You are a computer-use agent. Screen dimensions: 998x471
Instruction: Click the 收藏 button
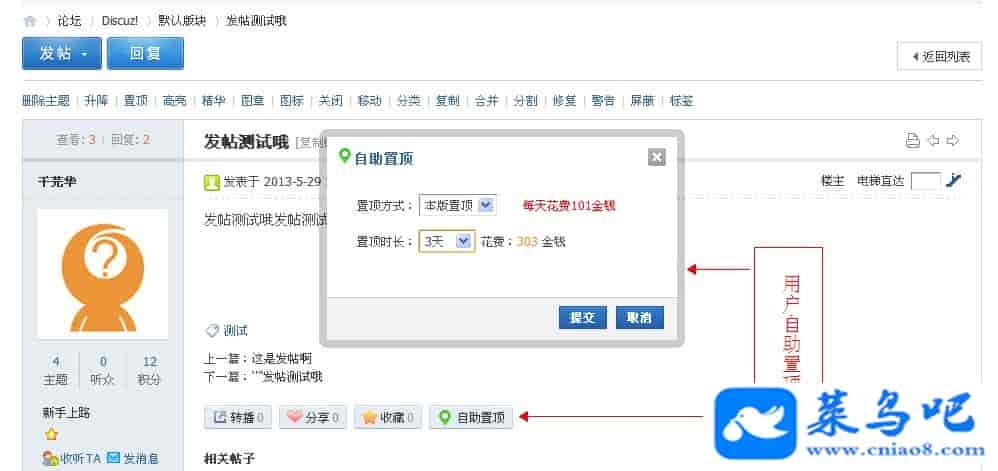pyautogui.click(x=388, y=418)
